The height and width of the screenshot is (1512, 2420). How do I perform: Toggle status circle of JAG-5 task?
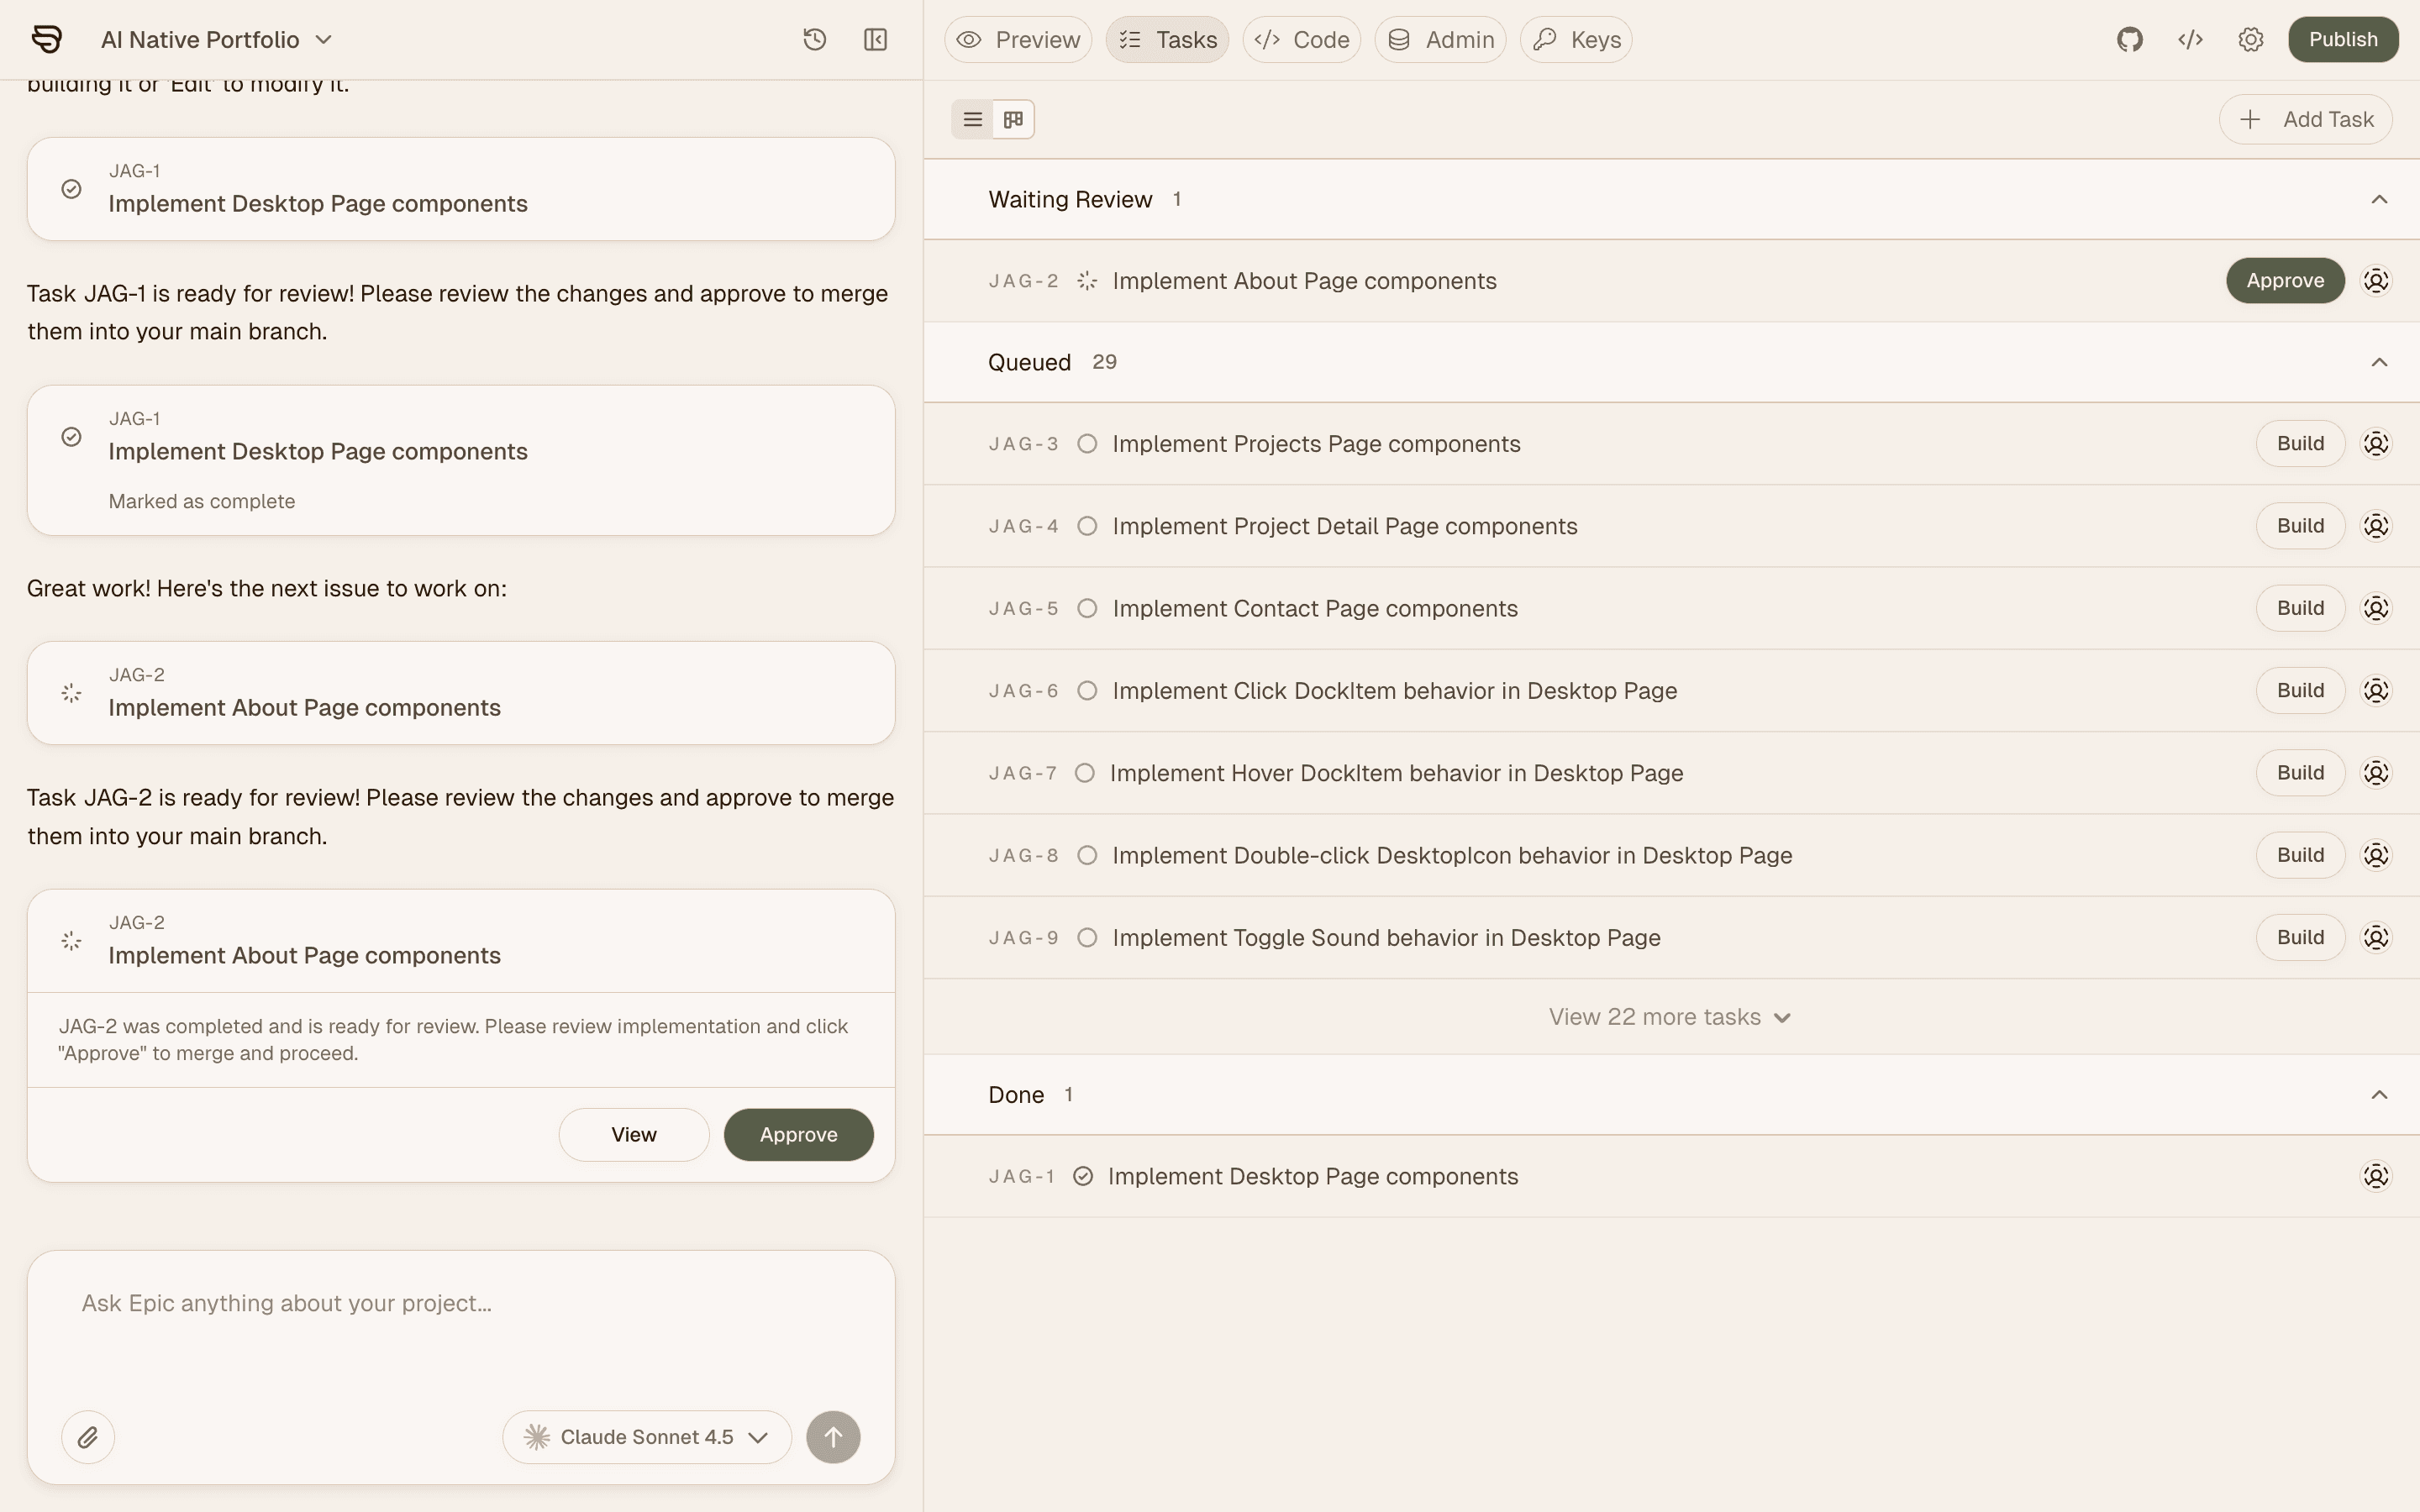[1087, 609]
